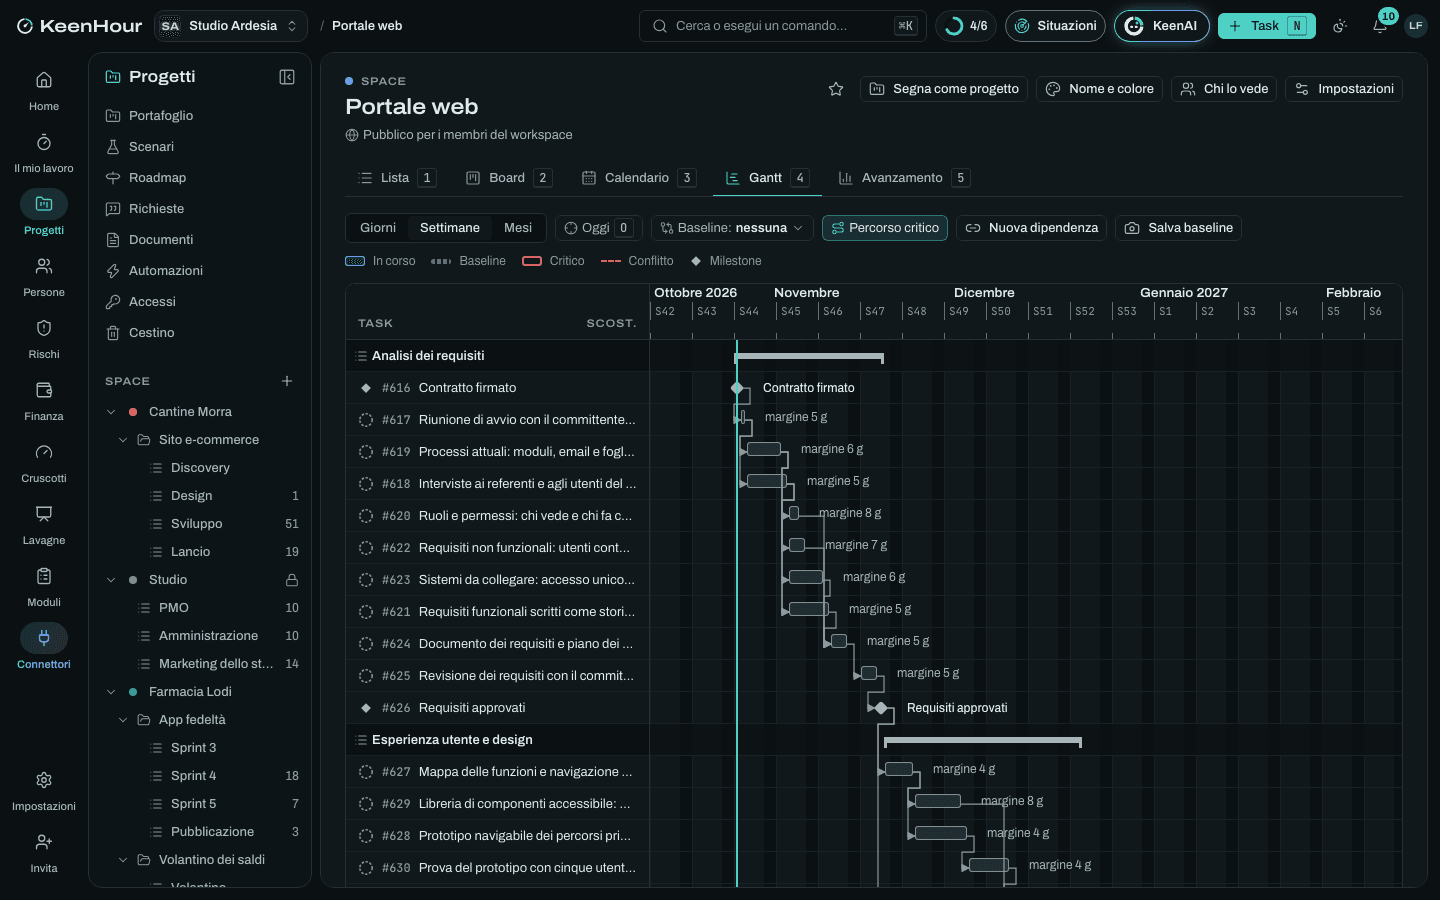Screen dimensions: 1440x900
Task: Mark task #624 status circle
Action: [x=366, y=644]
